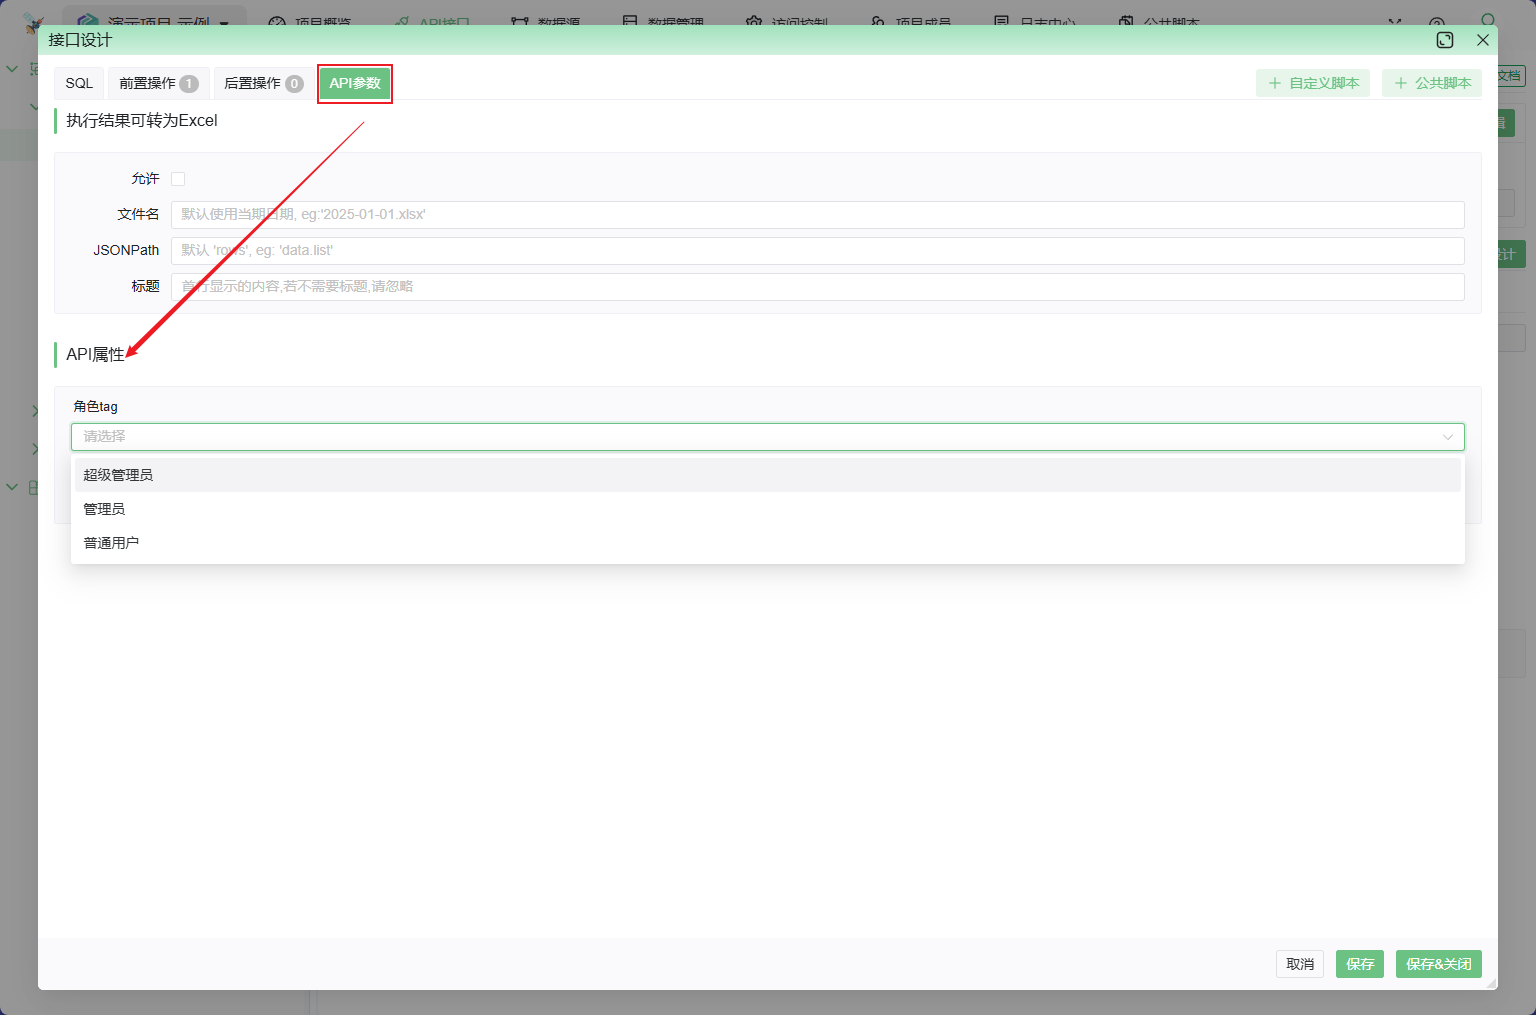Click the 保存 button

tap(1359, 964)
